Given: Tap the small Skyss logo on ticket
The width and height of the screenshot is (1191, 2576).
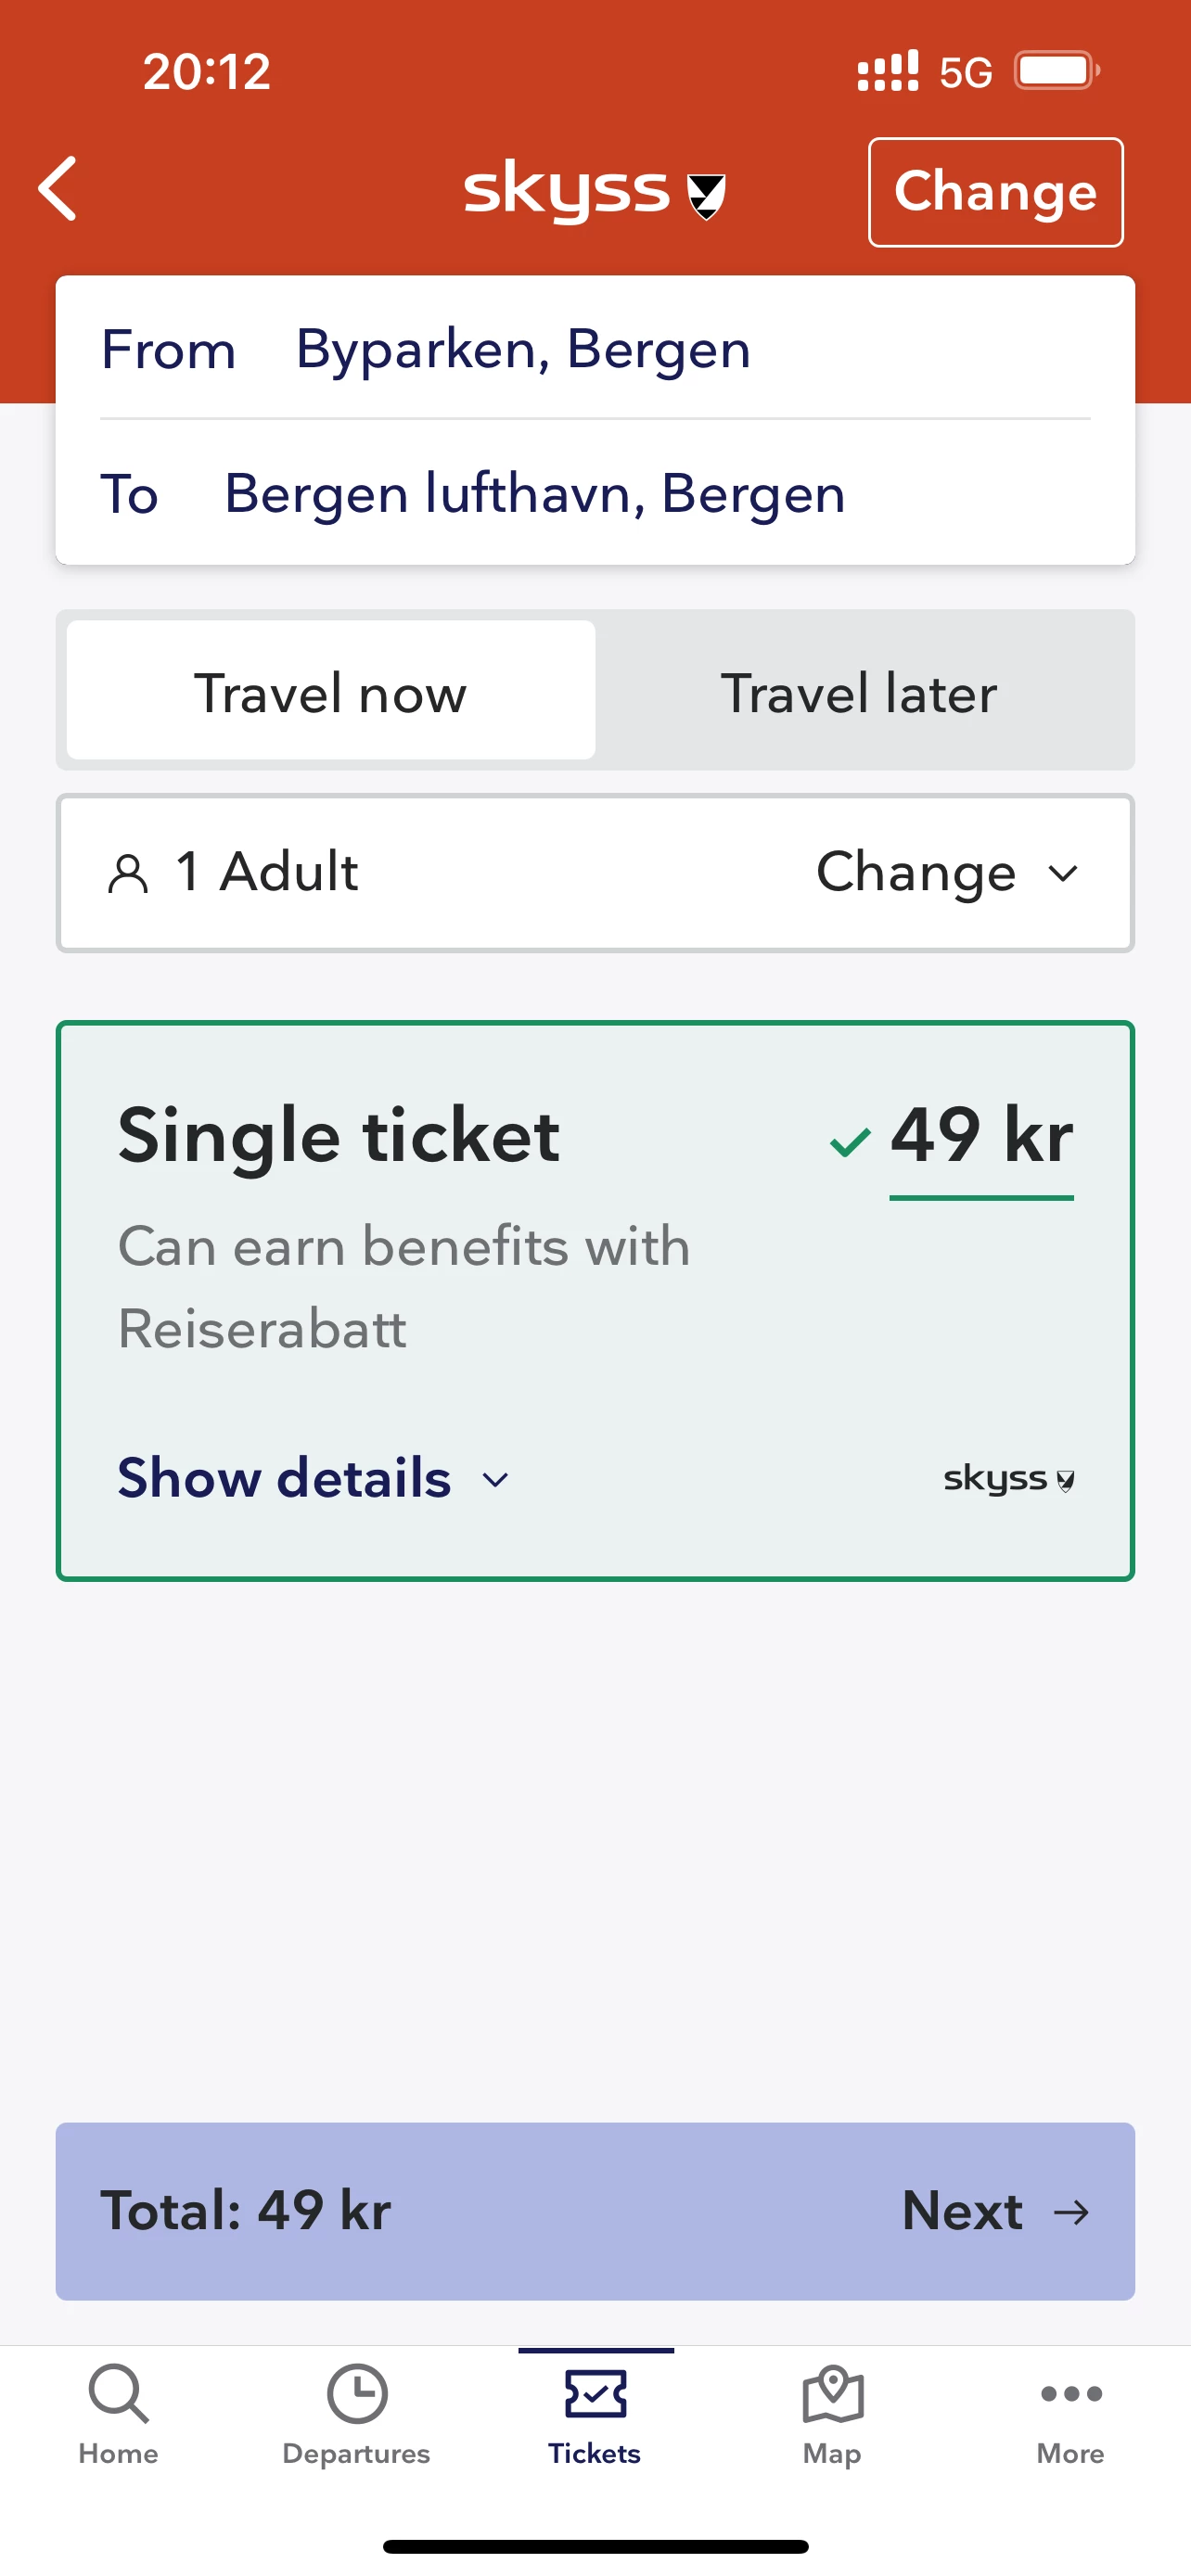Looking at the screenshot, I should click(1008, 1478).
